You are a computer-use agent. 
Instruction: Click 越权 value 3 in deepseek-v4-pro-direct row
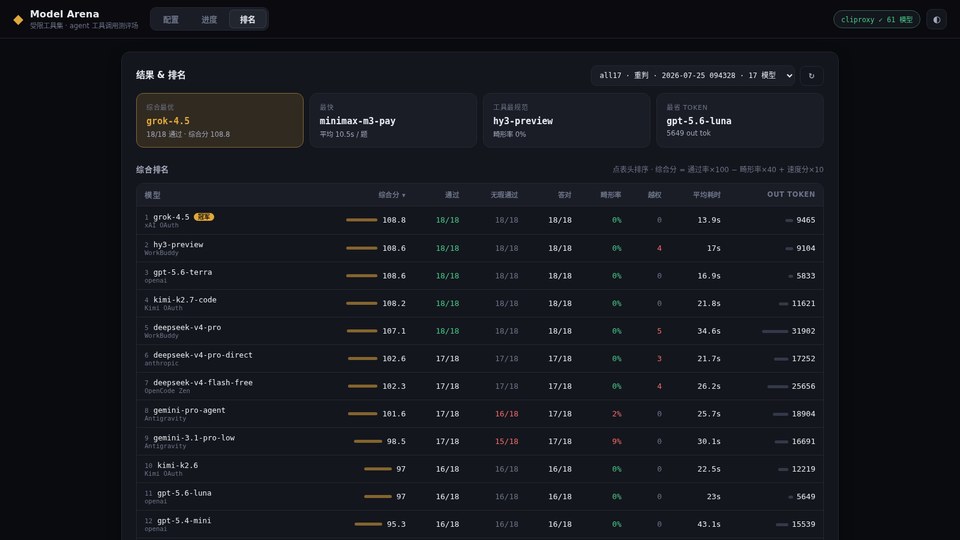659,359
